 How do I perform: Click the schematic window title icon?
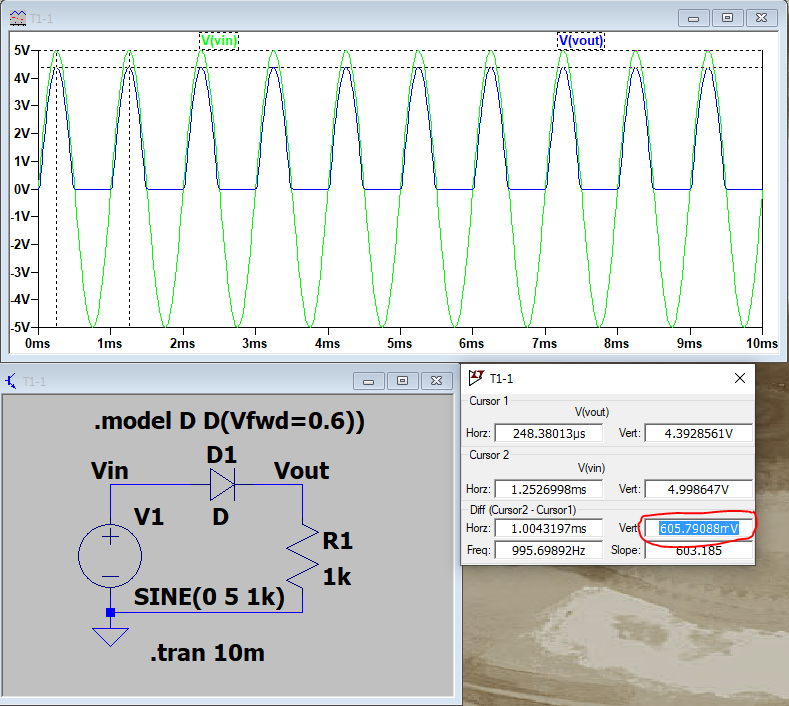tap(12, 381)
